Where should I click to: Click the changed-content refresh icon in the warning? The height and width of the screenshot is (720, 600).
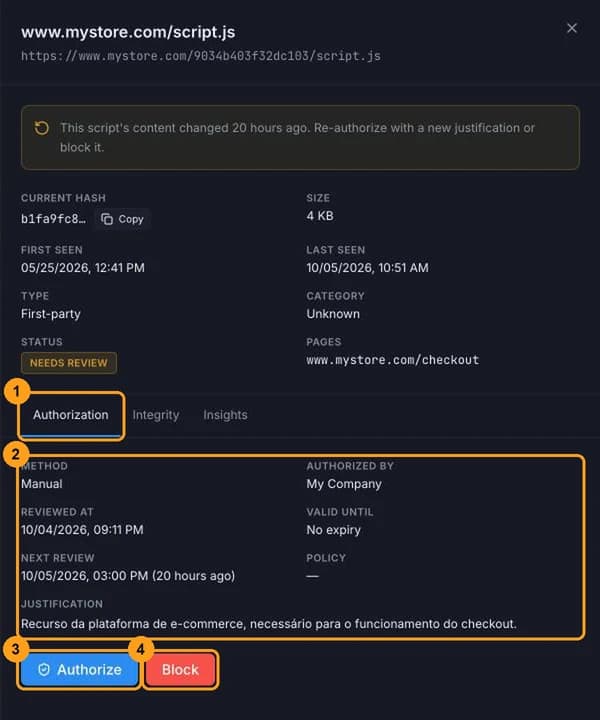click(42, 128)
